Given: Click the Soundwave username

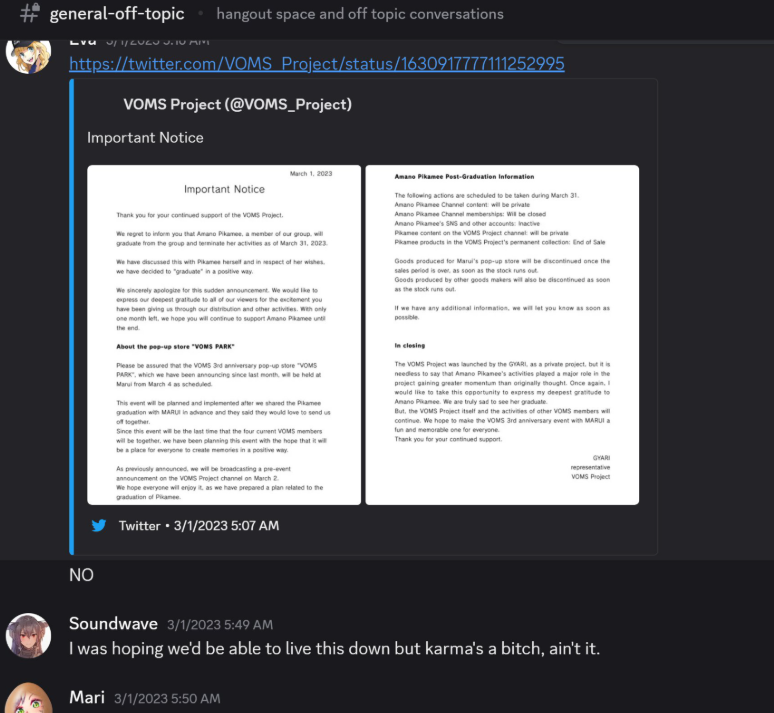Looking at the screenshot, I should pyautogui.click(x=114, y=624).
